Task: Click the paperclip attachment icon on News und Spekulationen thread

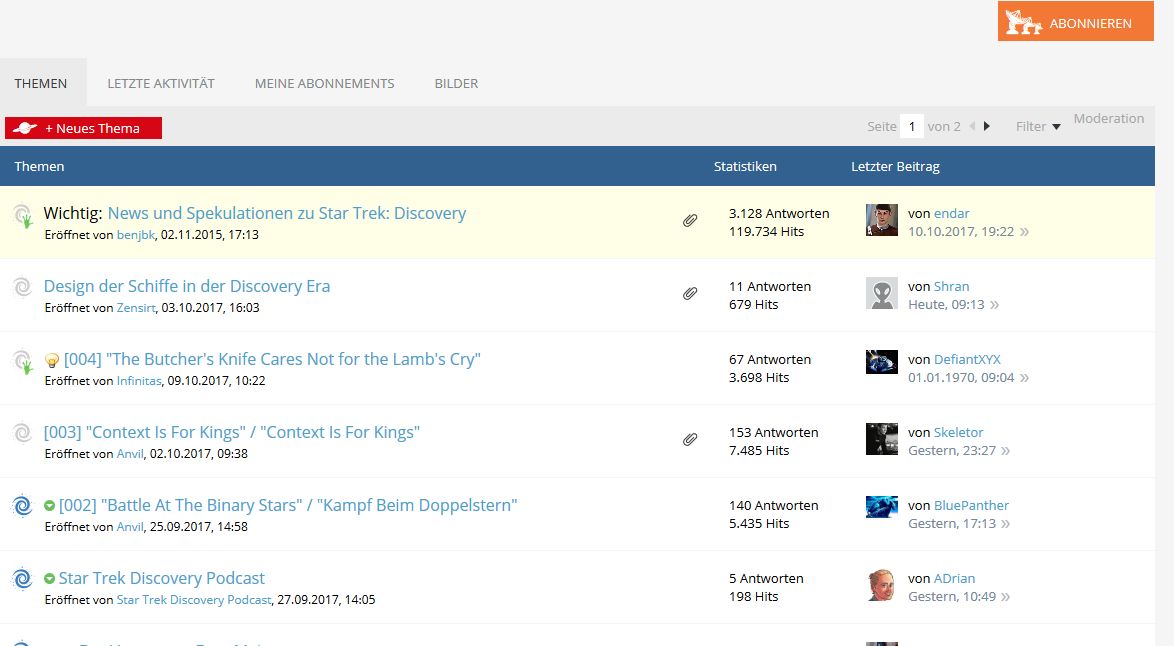Action: pyautogui.click(x=690, y=221)
